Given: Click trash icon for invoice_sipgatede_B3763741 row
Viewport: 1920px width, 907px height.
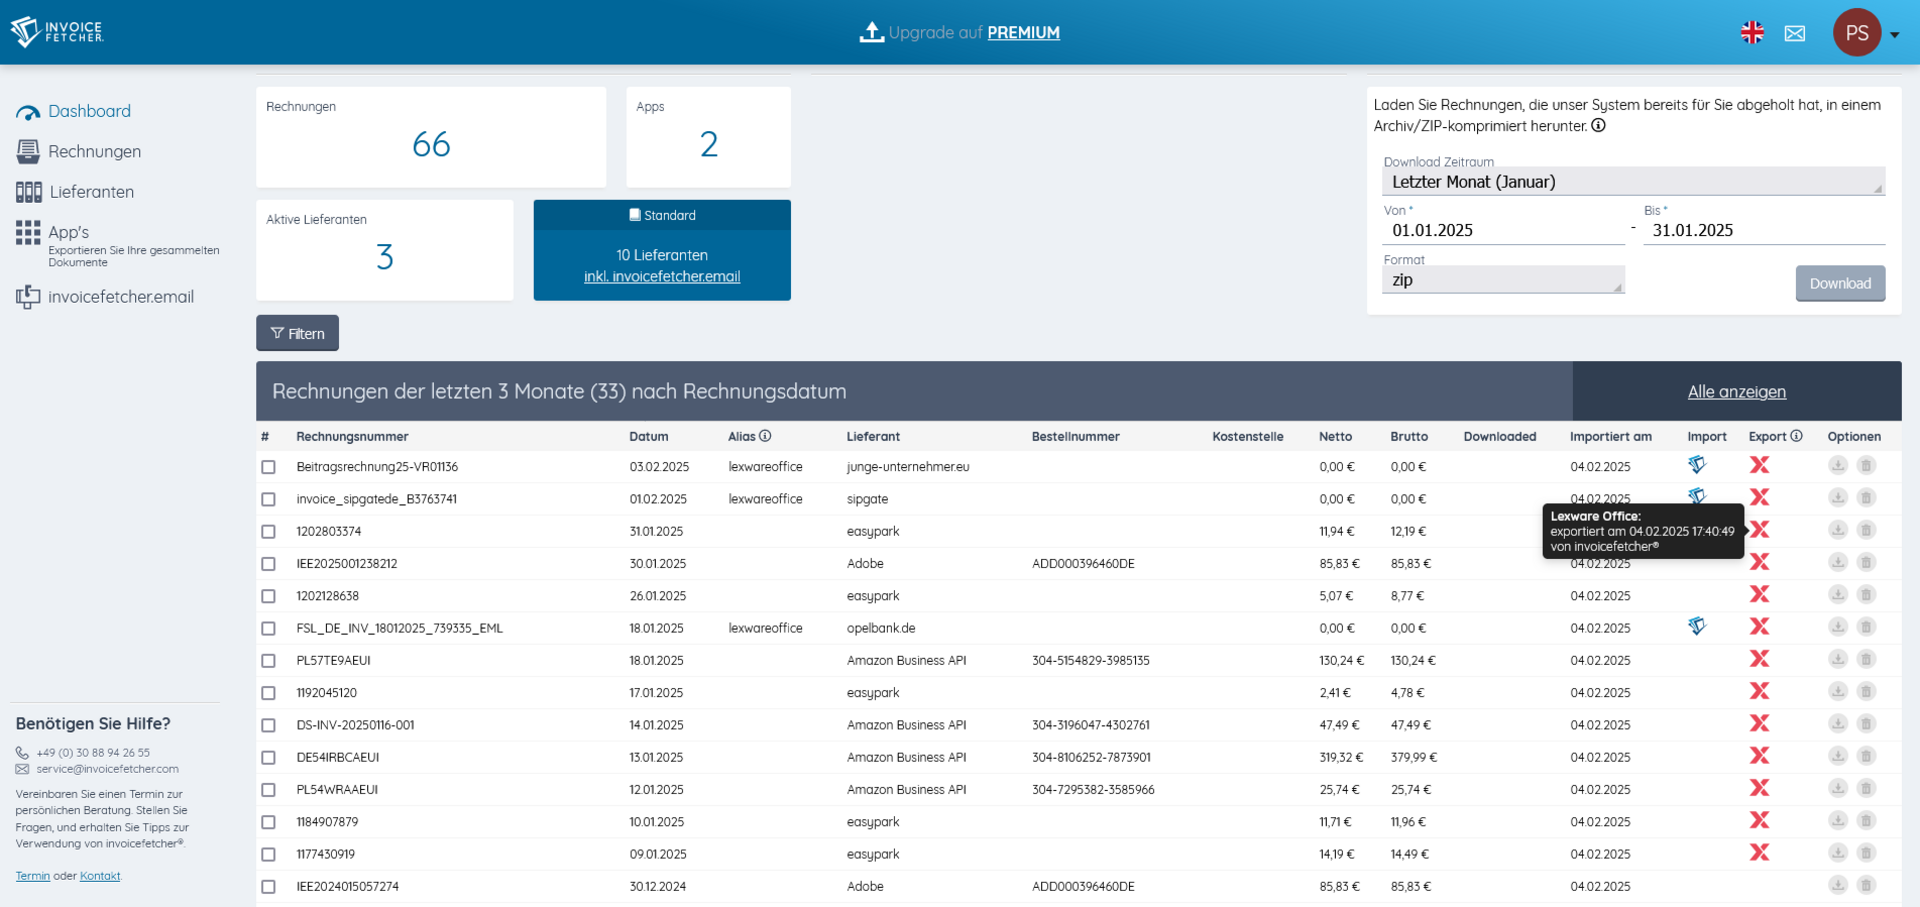Looking at the screenshot, I should (x=1866, y=498).
